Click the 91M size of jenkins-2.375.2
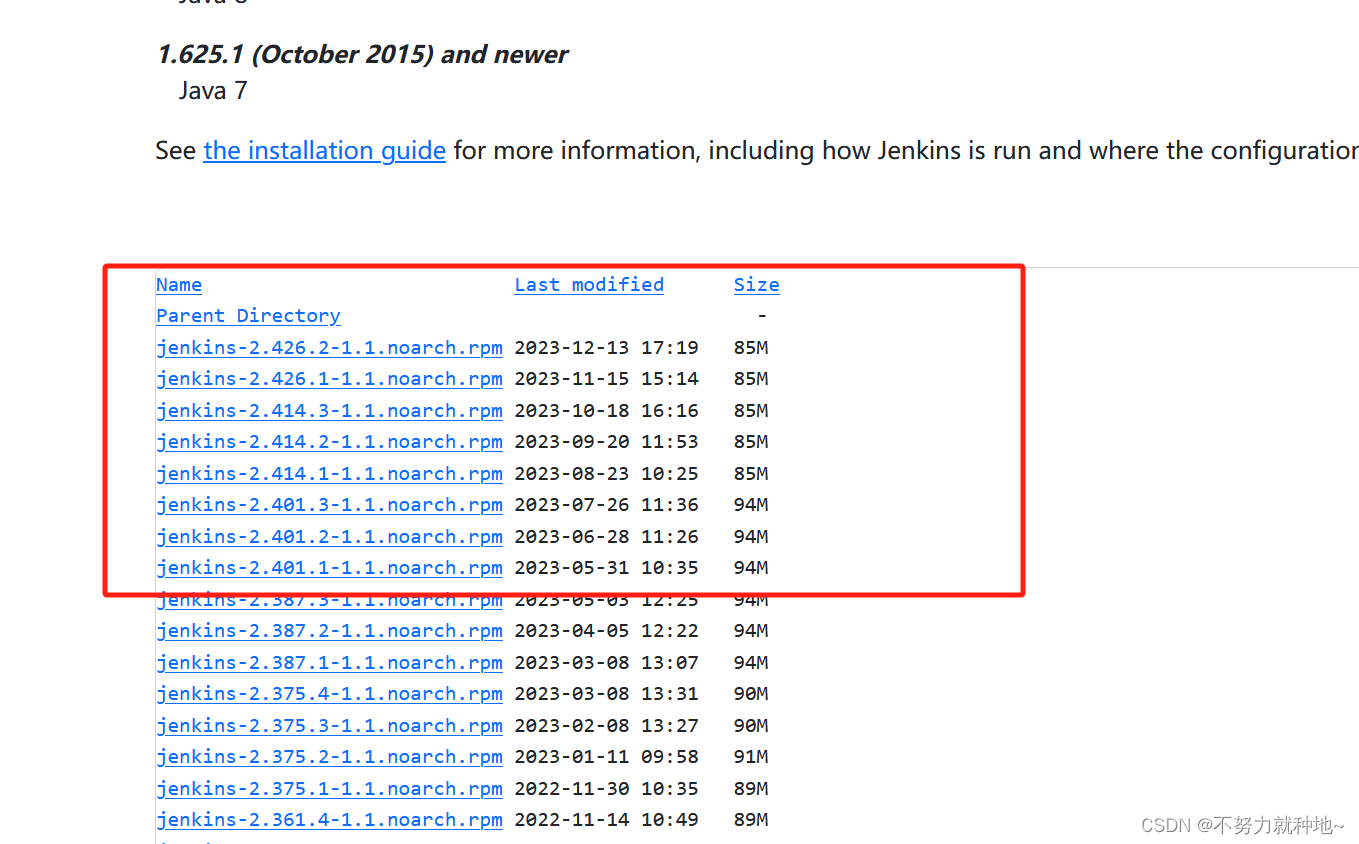 click(751, 757)
